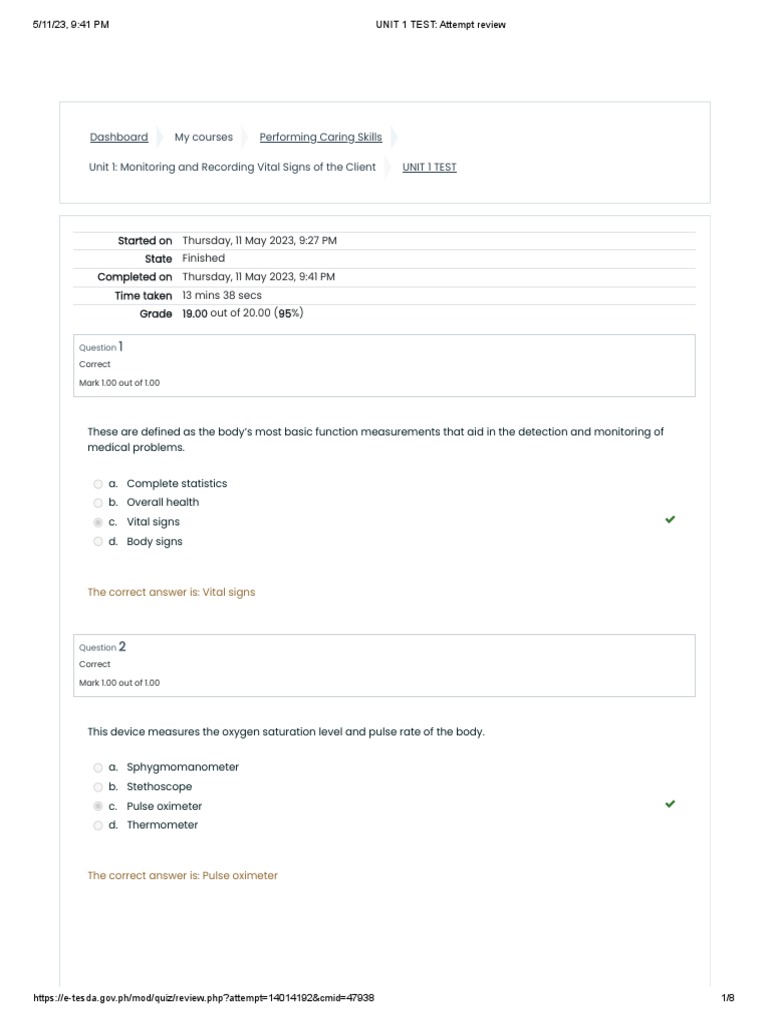Image resolution: width=768 pixels, height=1024 pixels.
Task: Pick the "Pulse oximeter" radio button
Action: click(98, 806)
